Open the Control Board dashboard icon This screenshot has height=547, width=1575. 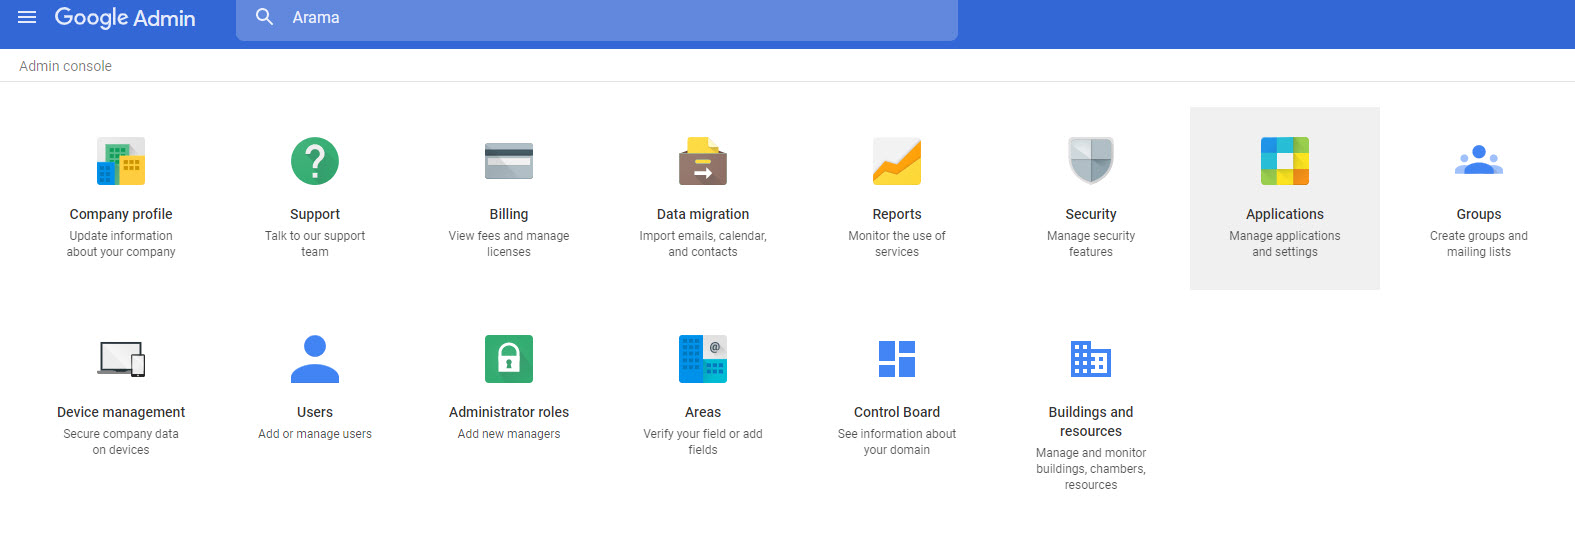pos(897,359)
